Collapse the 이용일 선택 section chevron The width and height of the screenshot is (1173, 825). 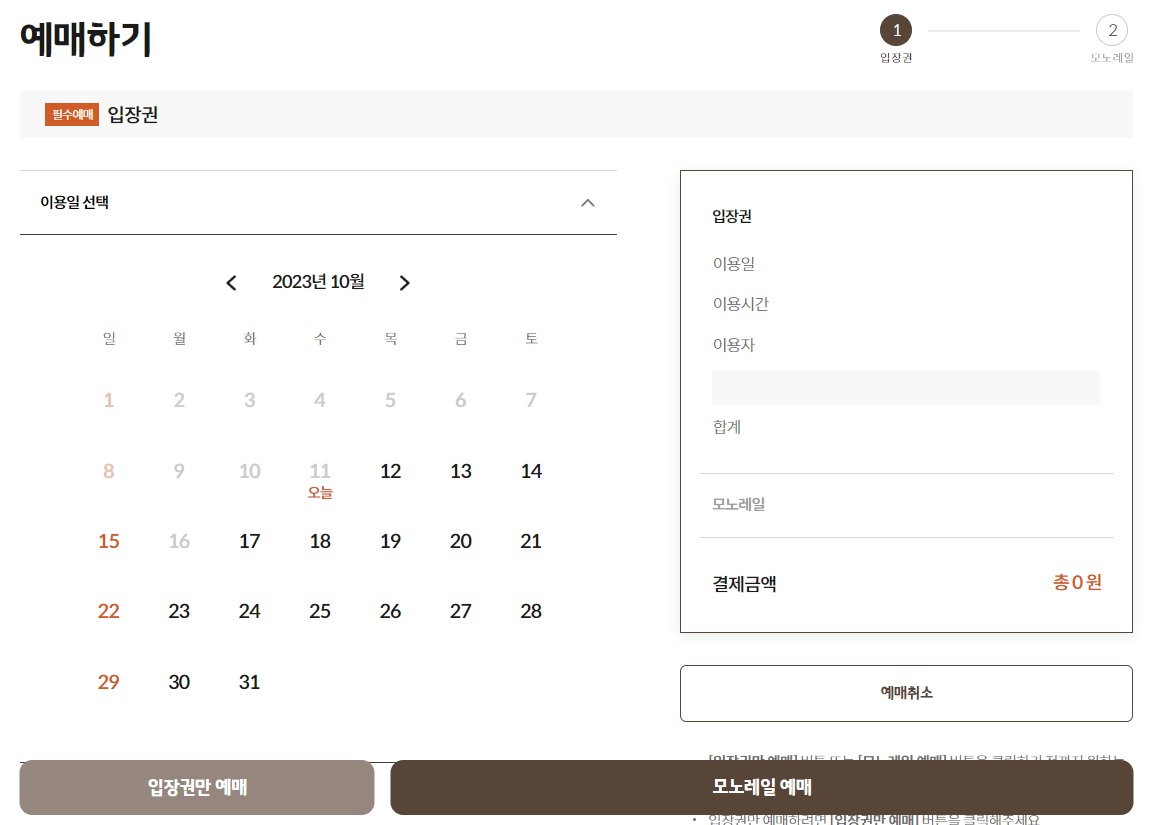588,203
